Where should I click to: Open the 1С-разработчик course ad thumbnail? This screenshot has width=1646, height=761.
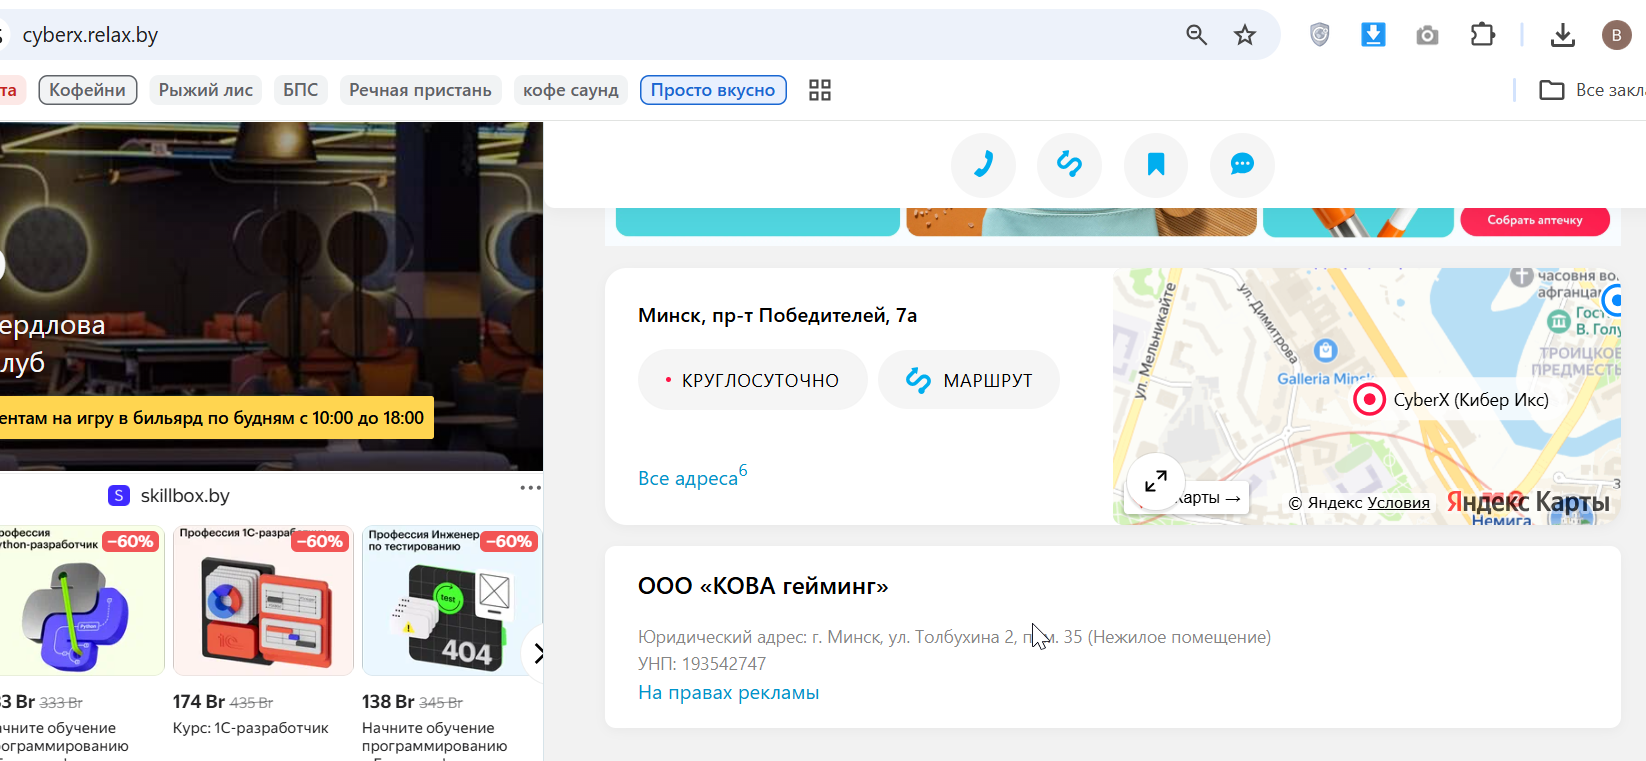263,600
